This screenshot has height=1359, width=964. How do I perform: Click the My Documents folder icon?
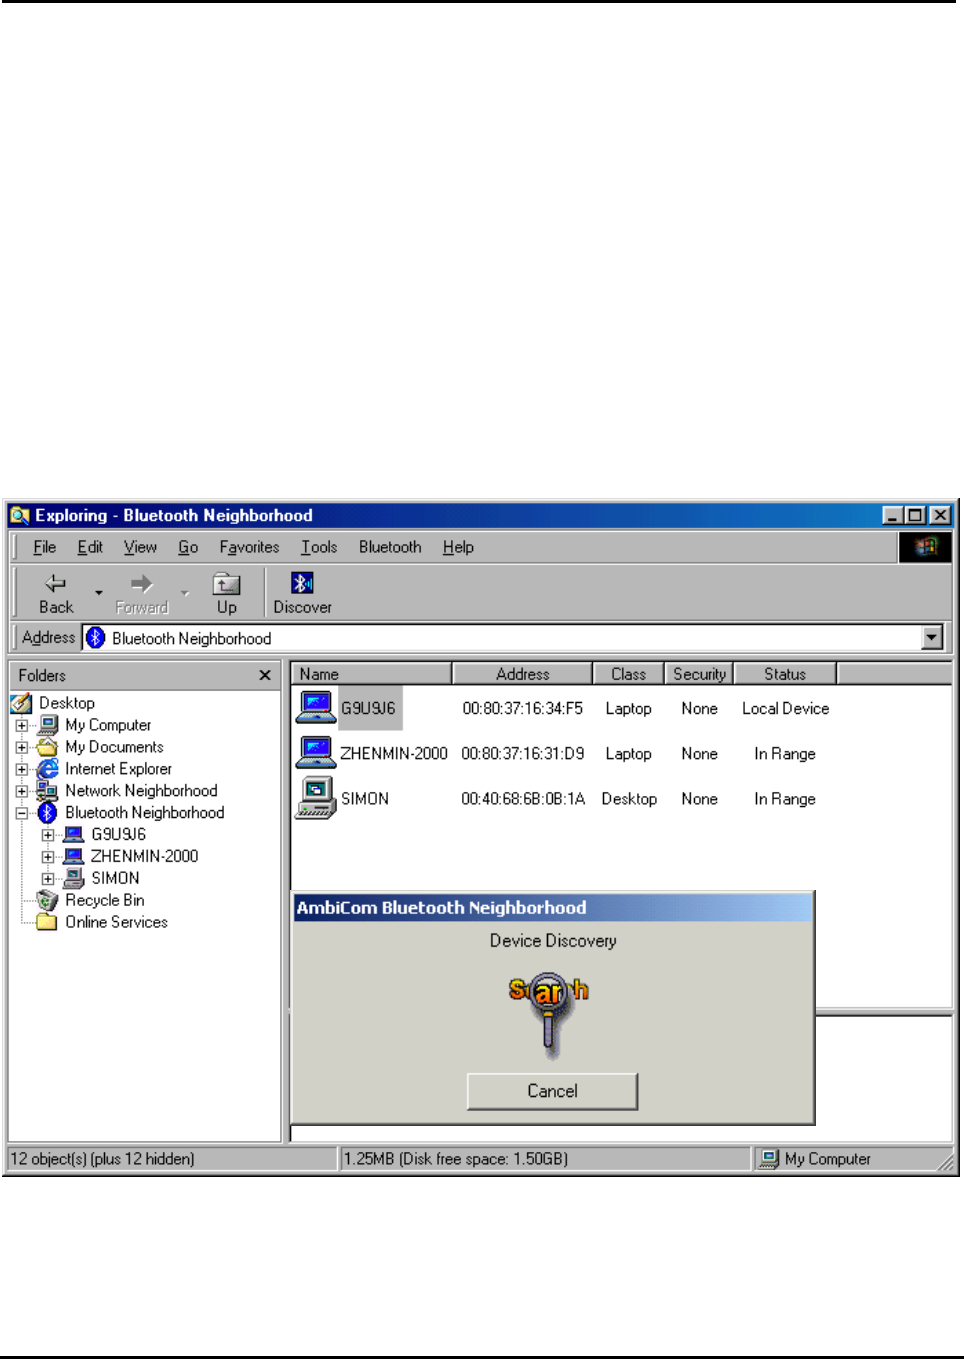(x=48, y=747)
